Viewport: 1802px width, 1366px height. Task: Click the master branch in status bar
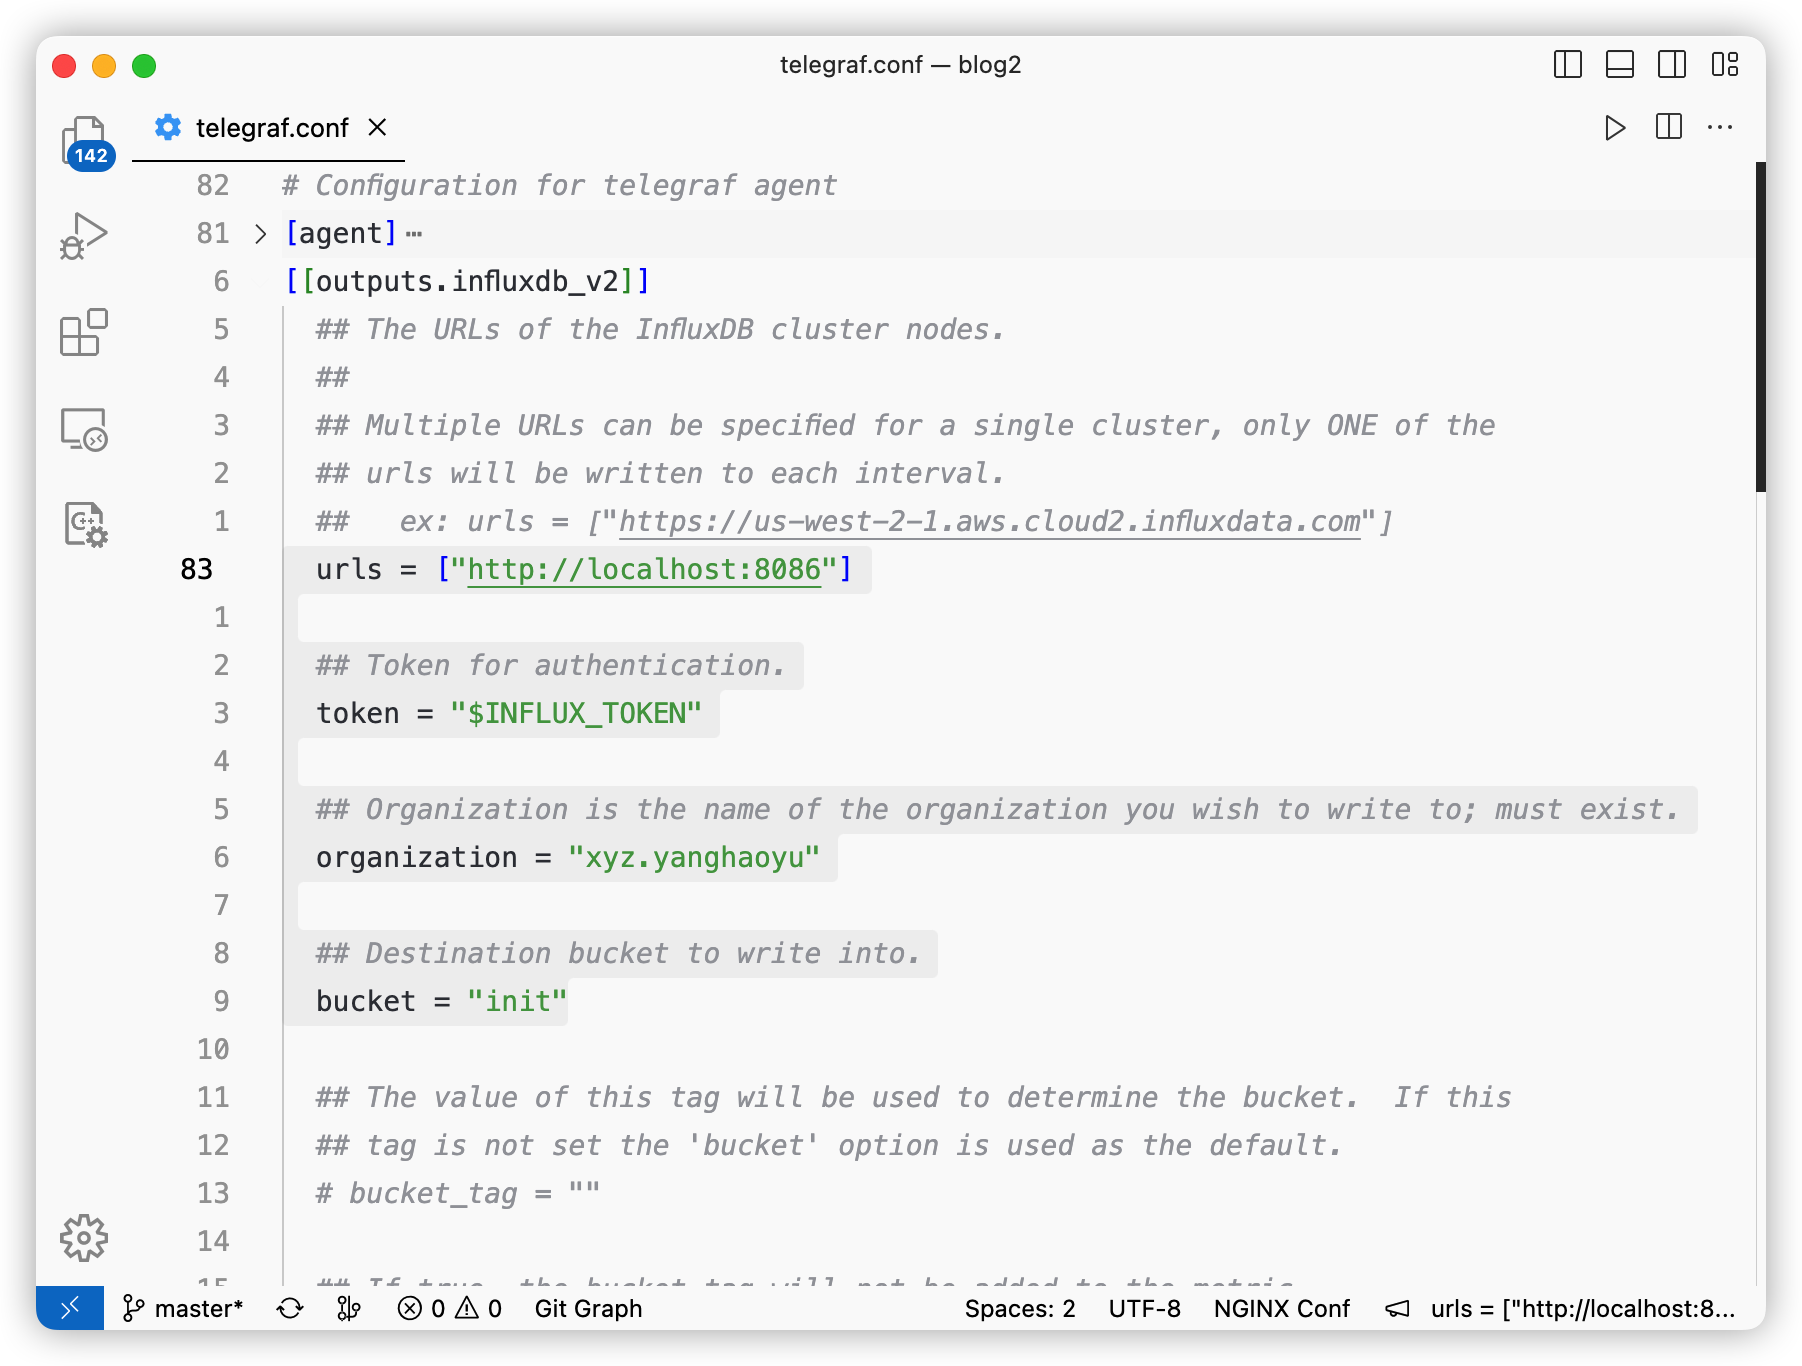(183, 1308)
